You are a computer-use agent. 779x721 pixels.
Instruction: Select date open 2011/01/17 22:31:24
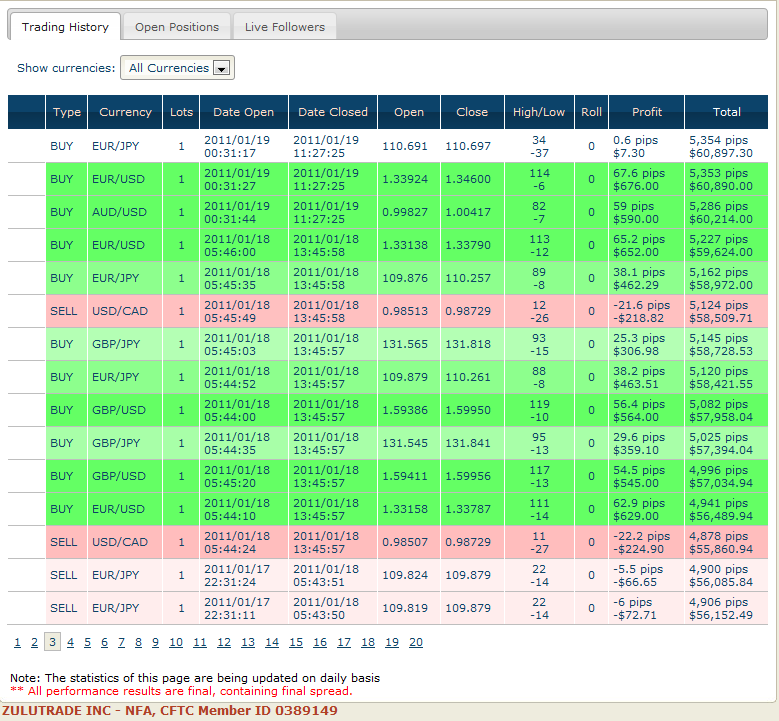[243, 575]
